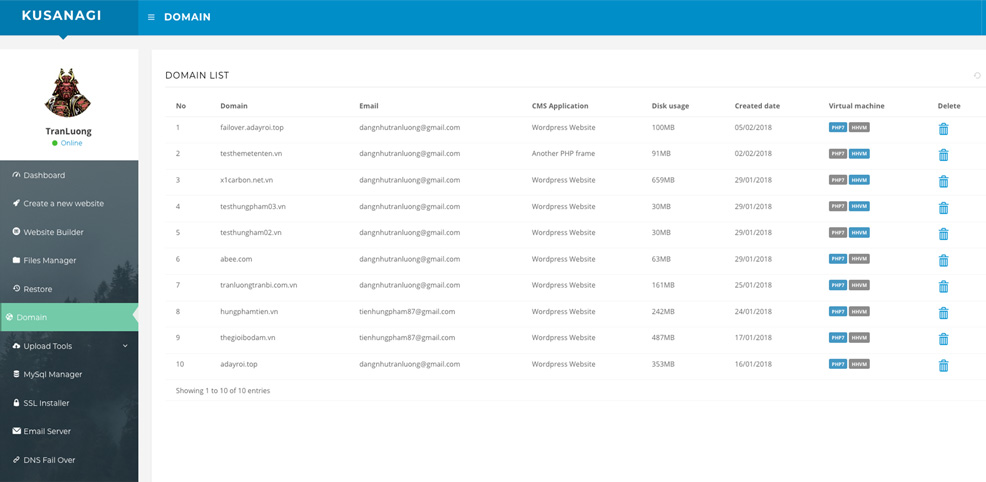Click the trash icon for hungphamtien.vn
The height and width of the screenshot is (482, 986).
[943, 313]
